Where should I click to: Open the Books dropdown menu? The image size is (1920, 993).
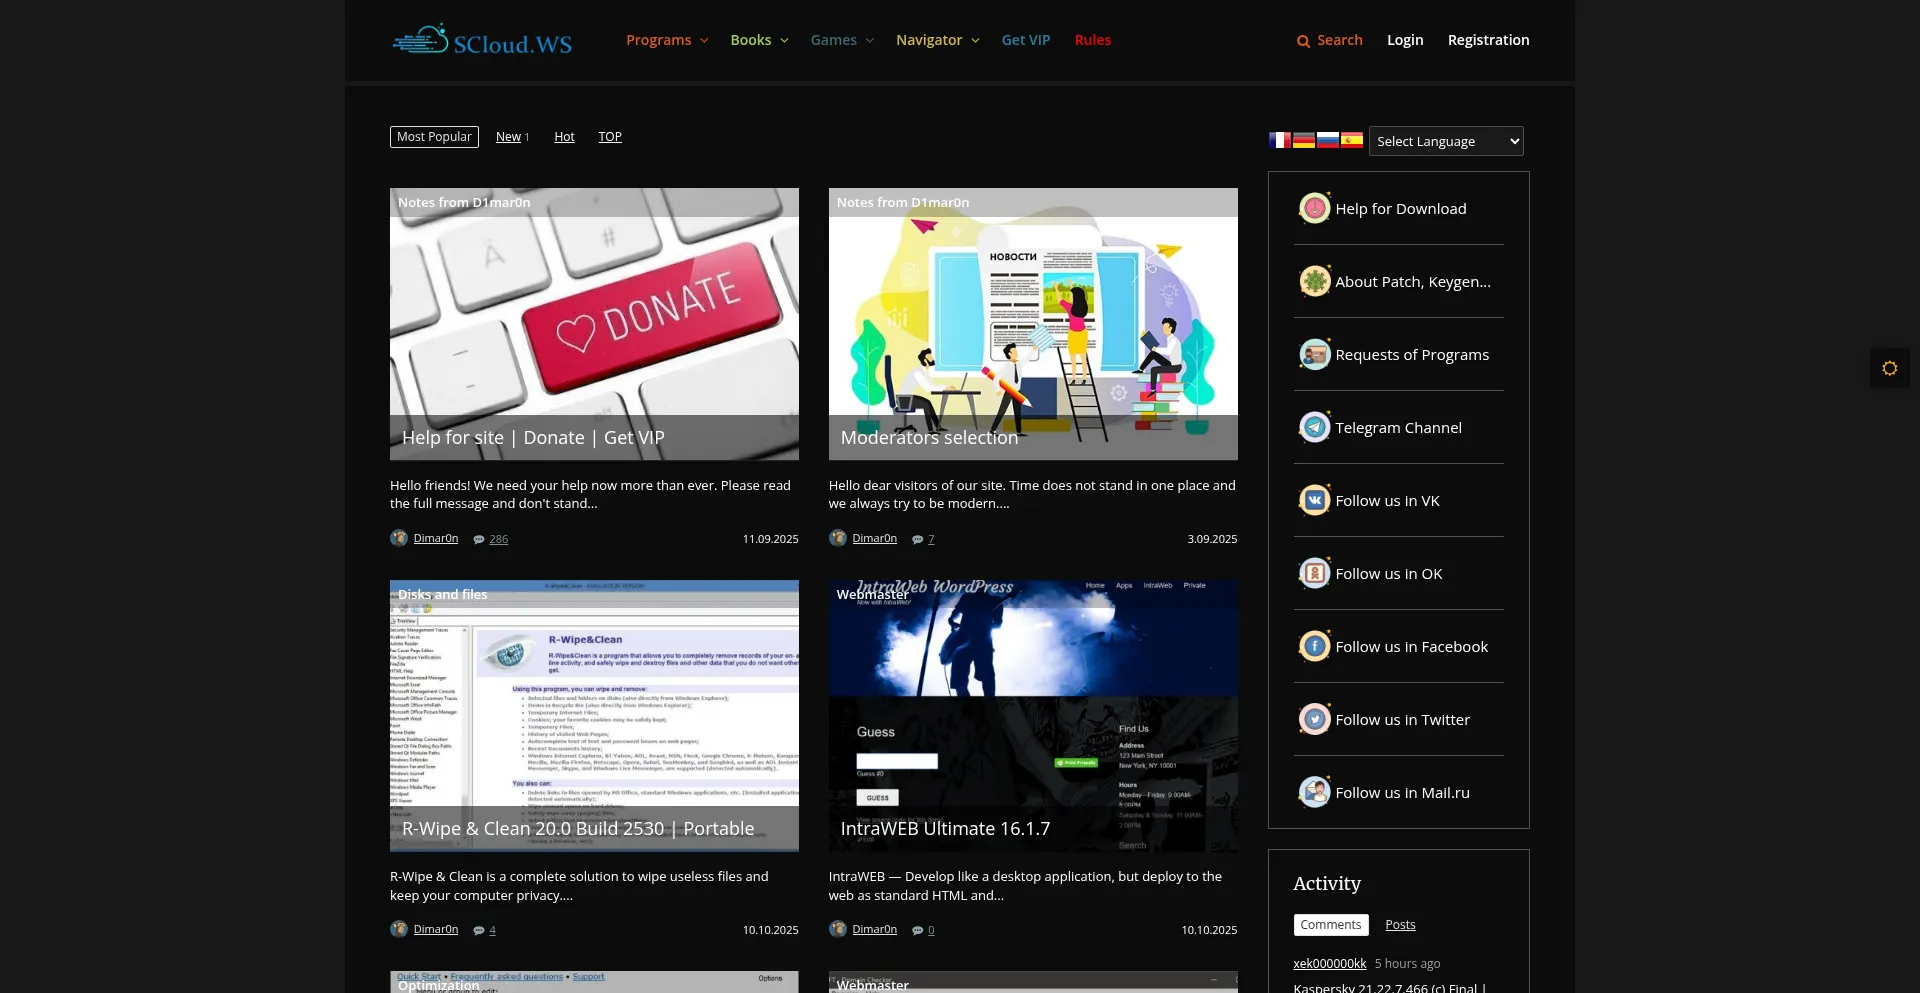click(759, 40)
